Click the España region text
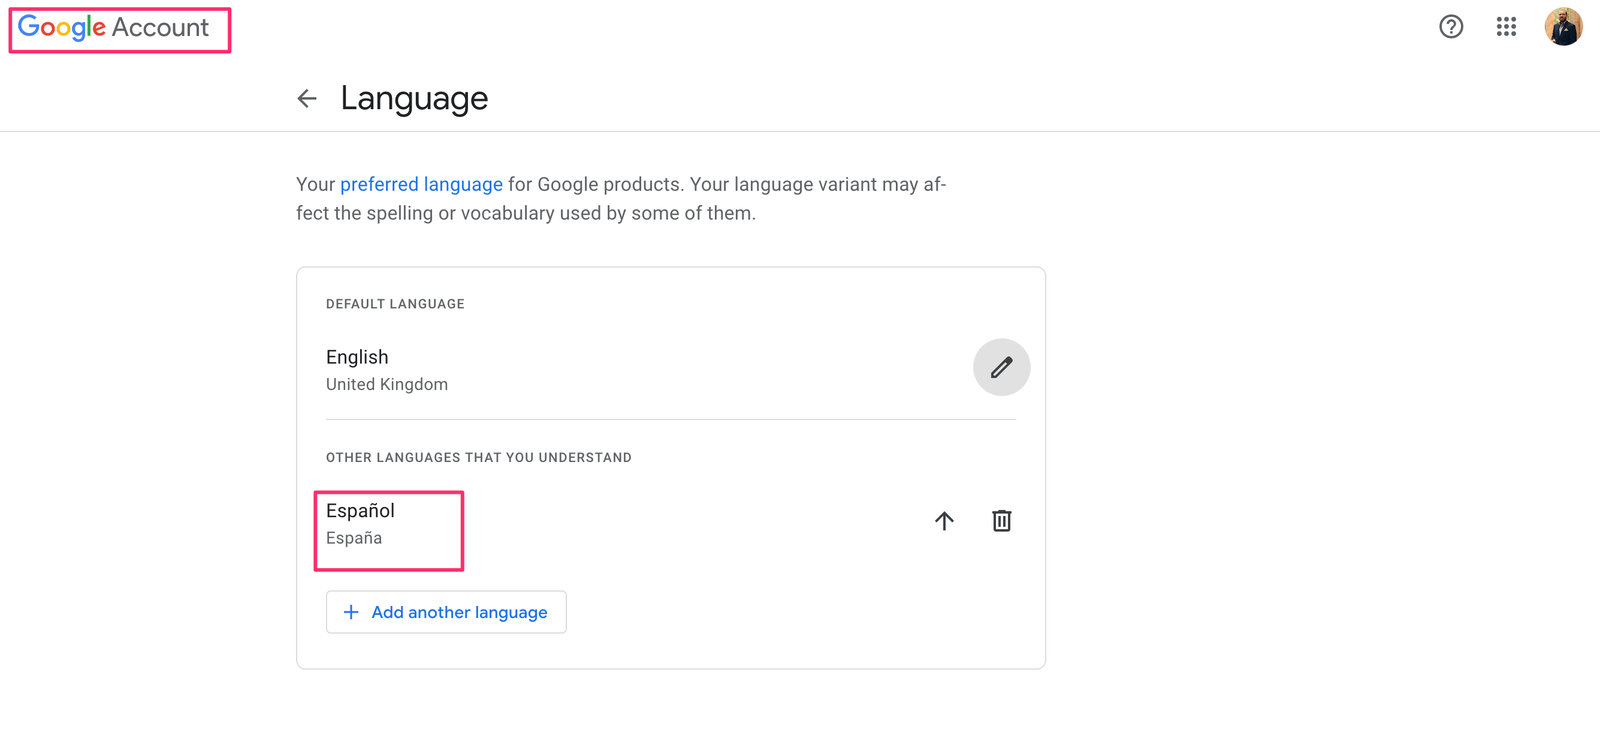Image resolution: width=1600 pixels, height=750 pixels. click(354, 538)
